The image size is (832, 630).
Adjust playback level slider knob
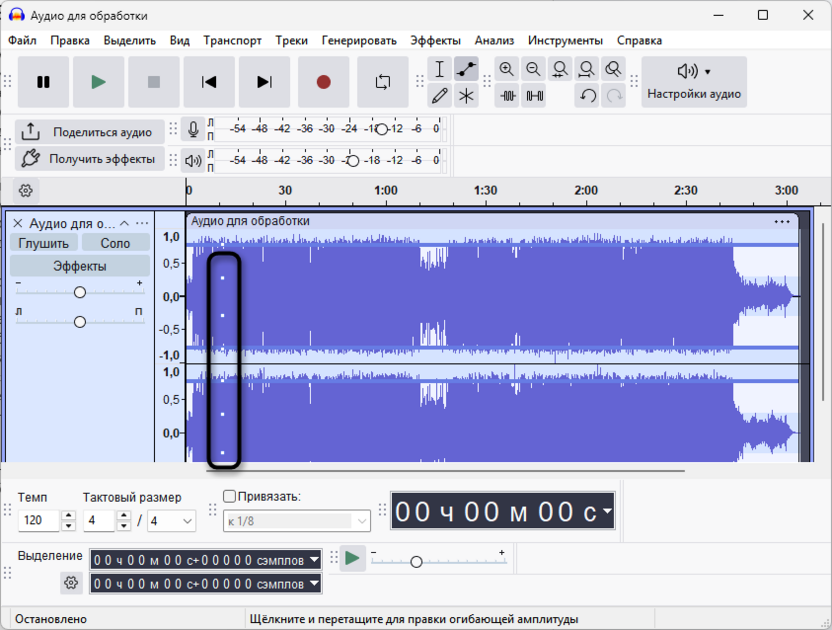353,160
